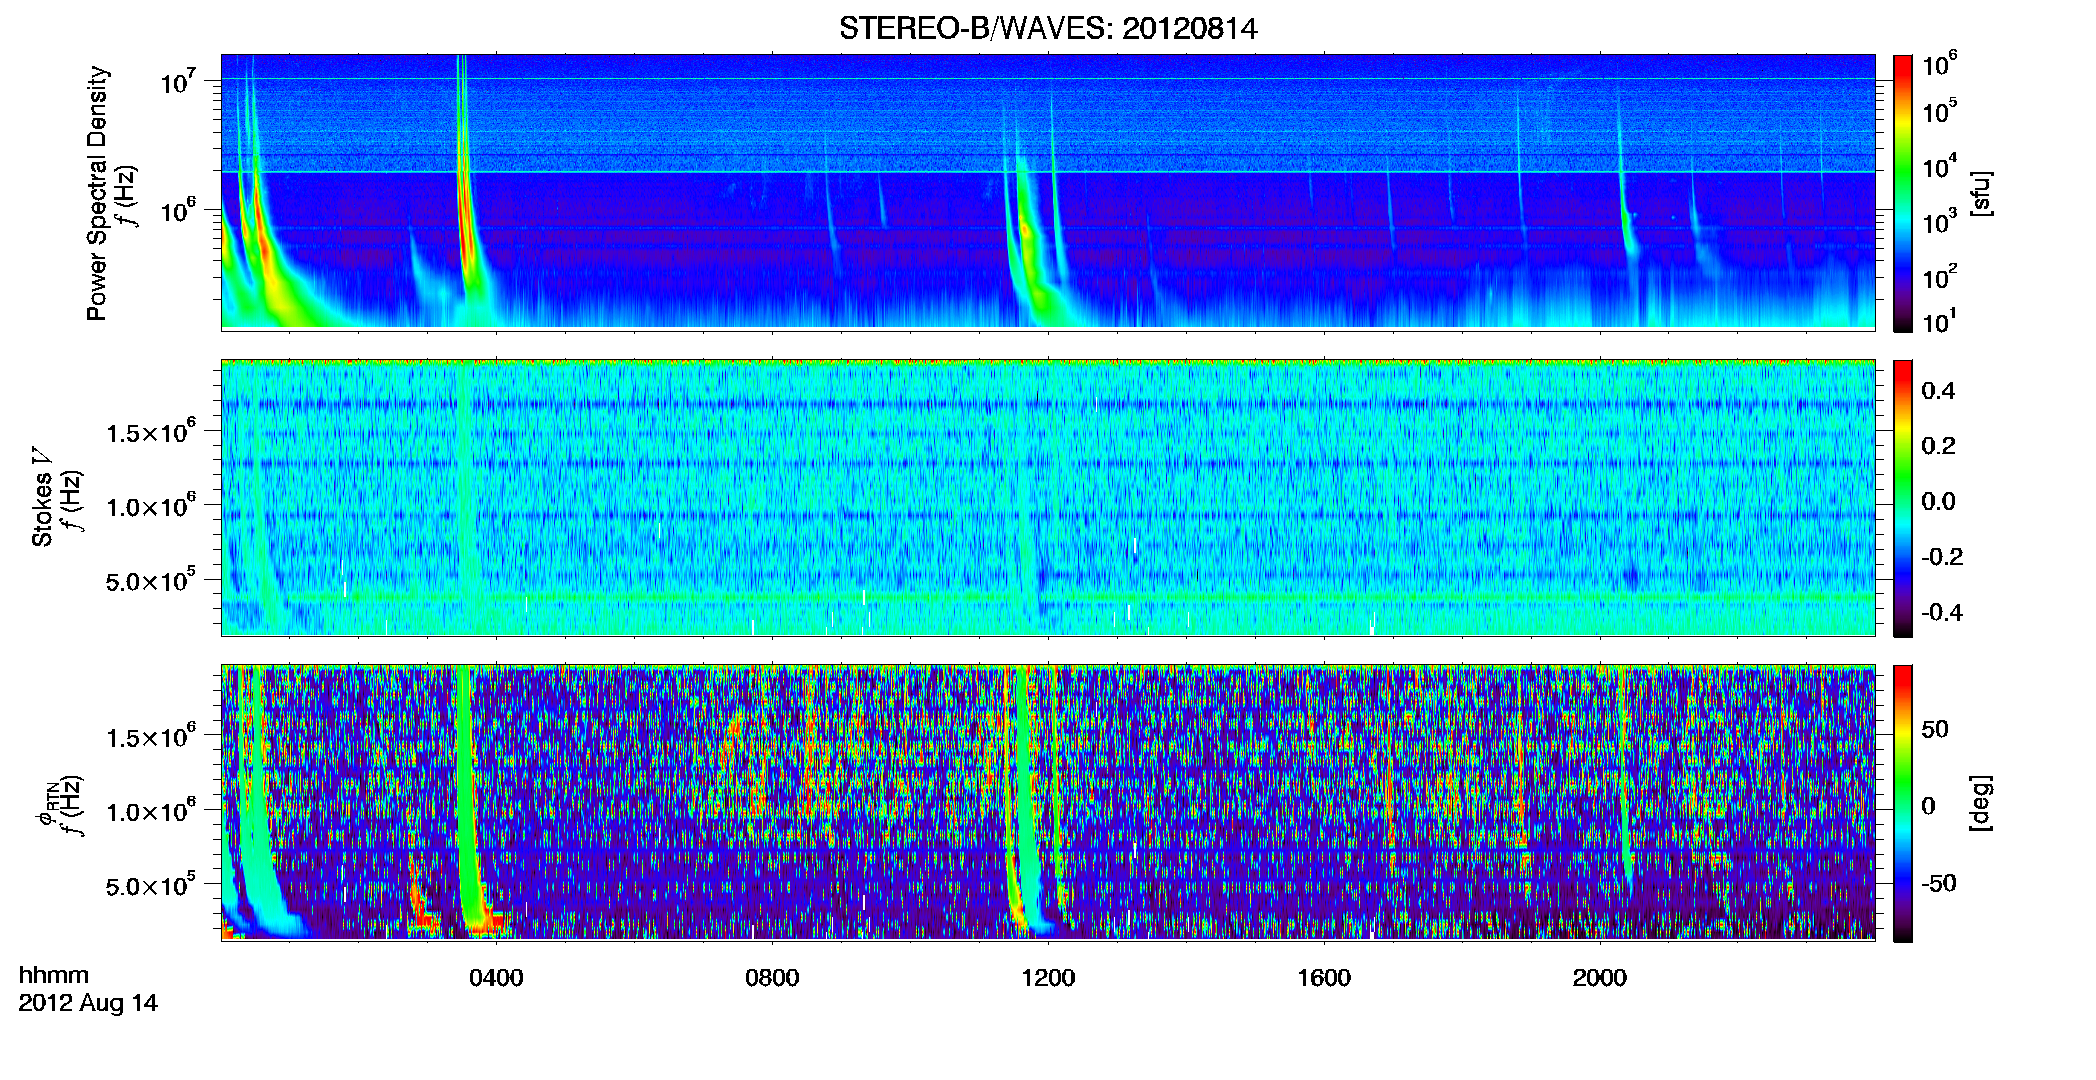The width and height of the screenshot is (2096, 1080).
Task: Click the time tick label 0400
Action: click(x=496, y=978)
